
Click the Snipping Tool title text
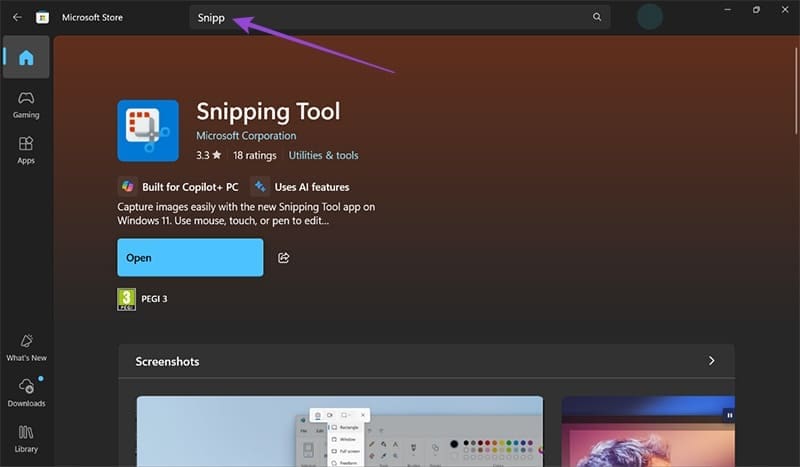[x=268, y=112]
